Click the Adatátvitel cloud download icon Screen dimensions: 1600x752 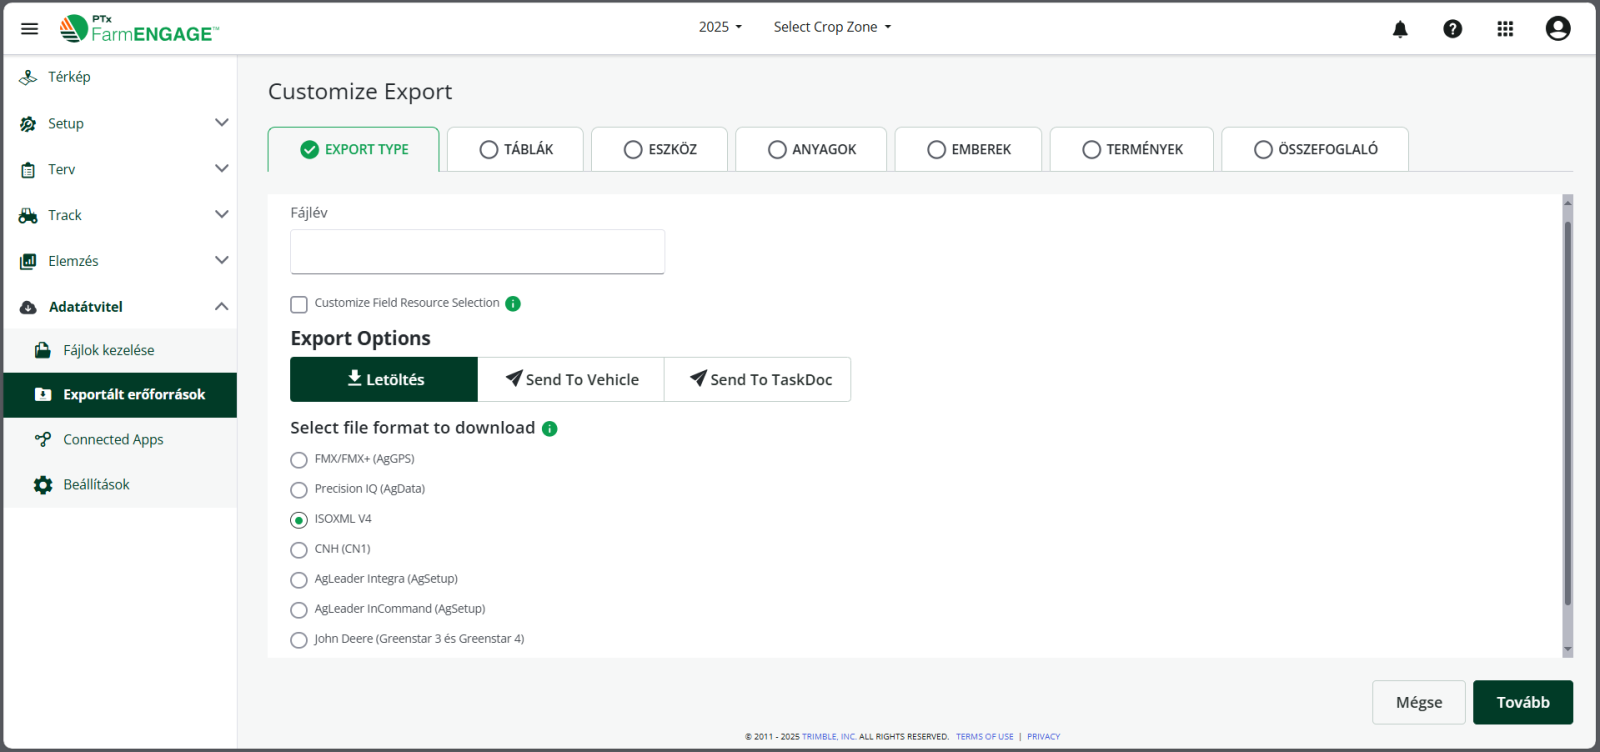(x=28, y=307)
